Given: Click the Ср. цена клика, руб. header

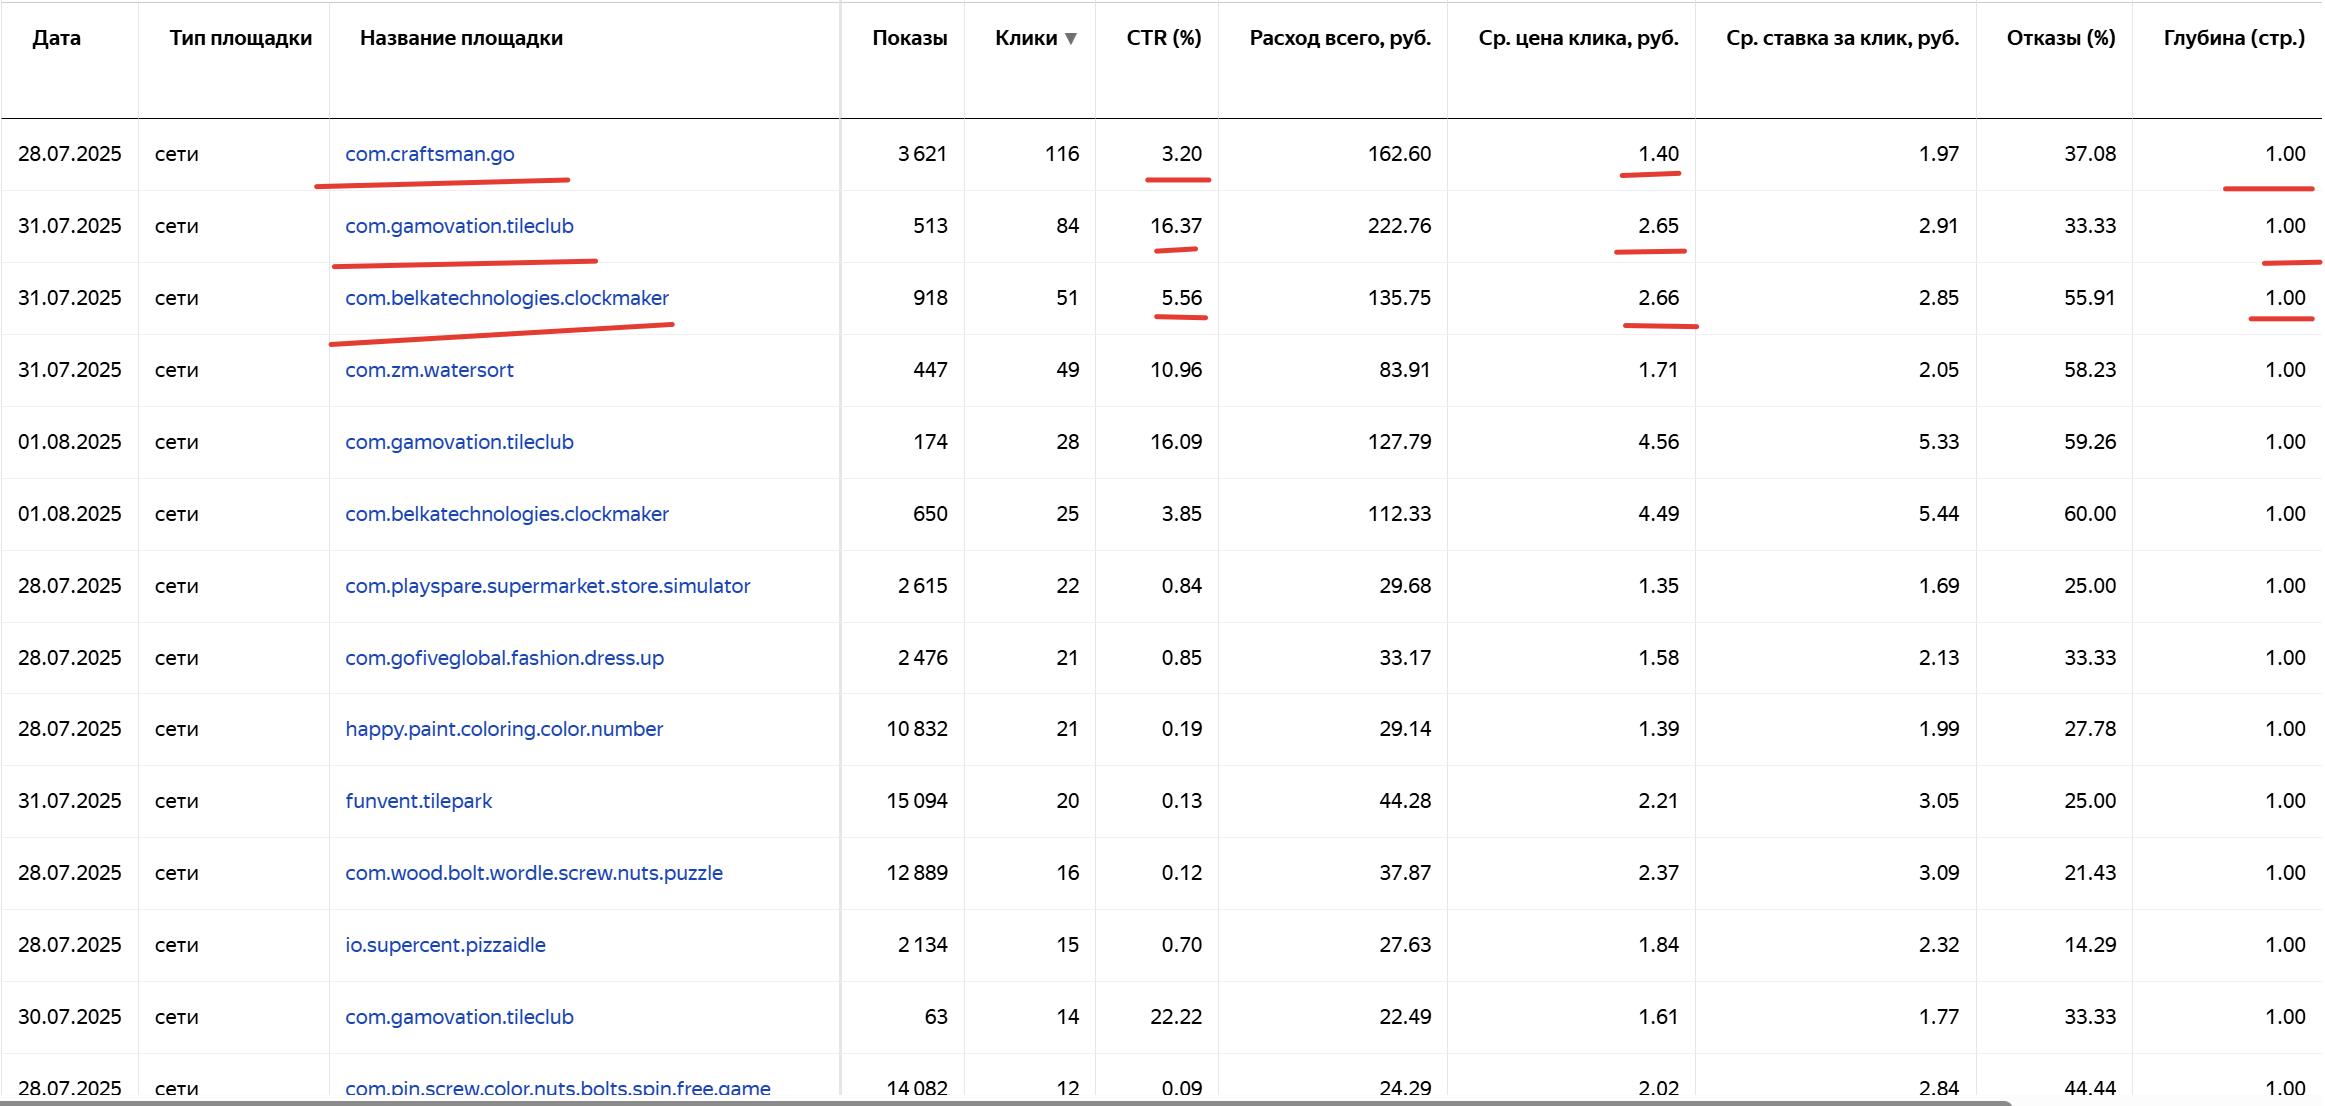Looking at the screenshot, I should click(1577, 38).
